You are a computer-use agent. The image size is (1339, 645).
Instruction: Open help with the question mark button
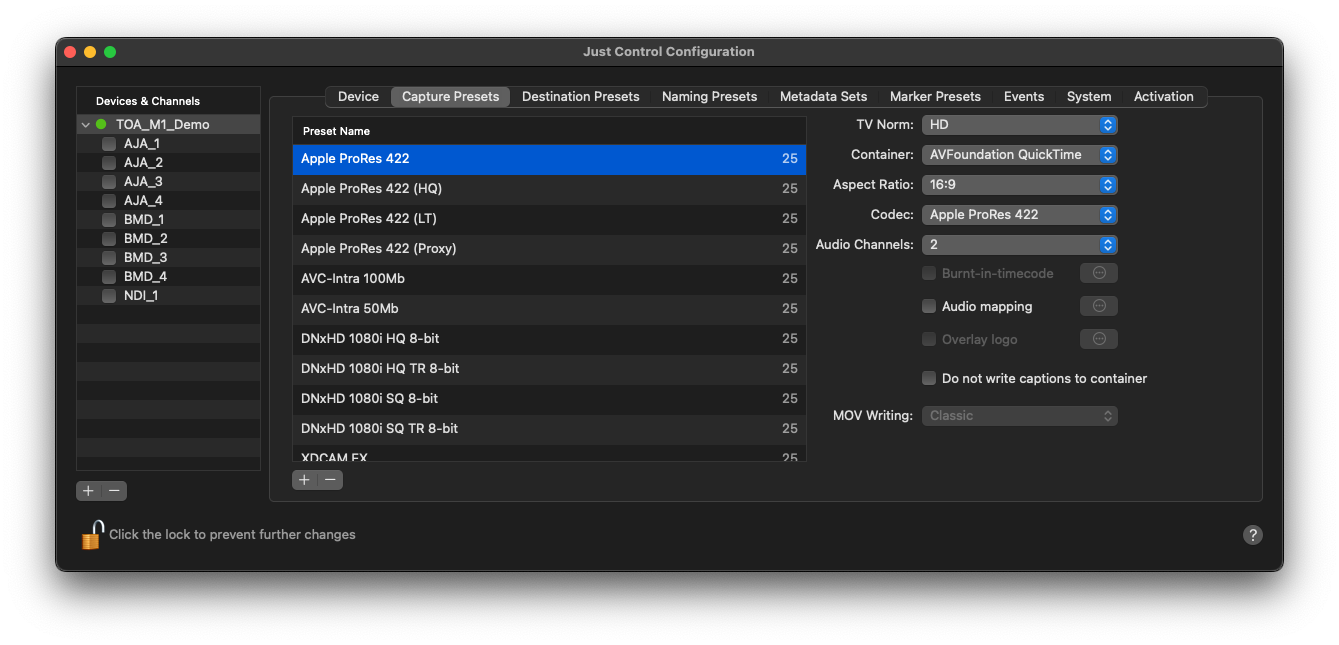click(1252, 535)
